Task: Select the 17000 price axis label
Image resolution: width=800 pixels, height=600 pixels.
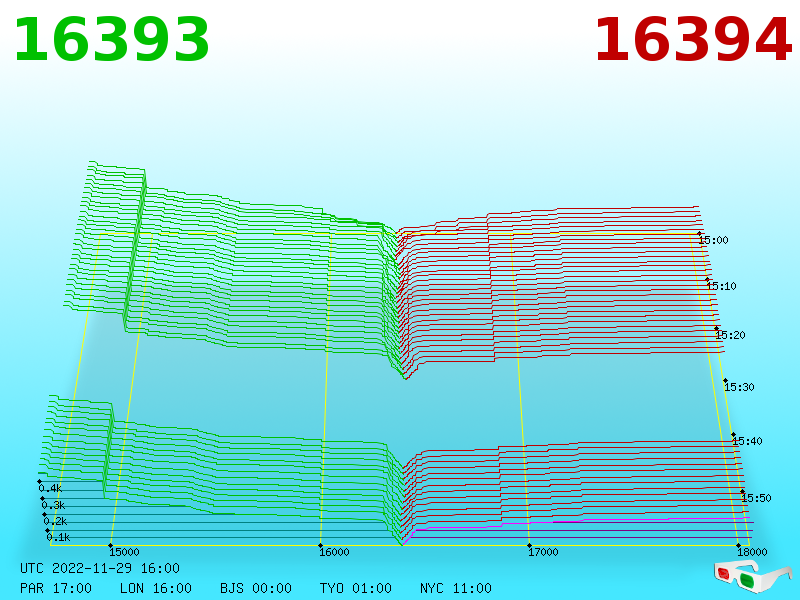Action: coord(543,552)
